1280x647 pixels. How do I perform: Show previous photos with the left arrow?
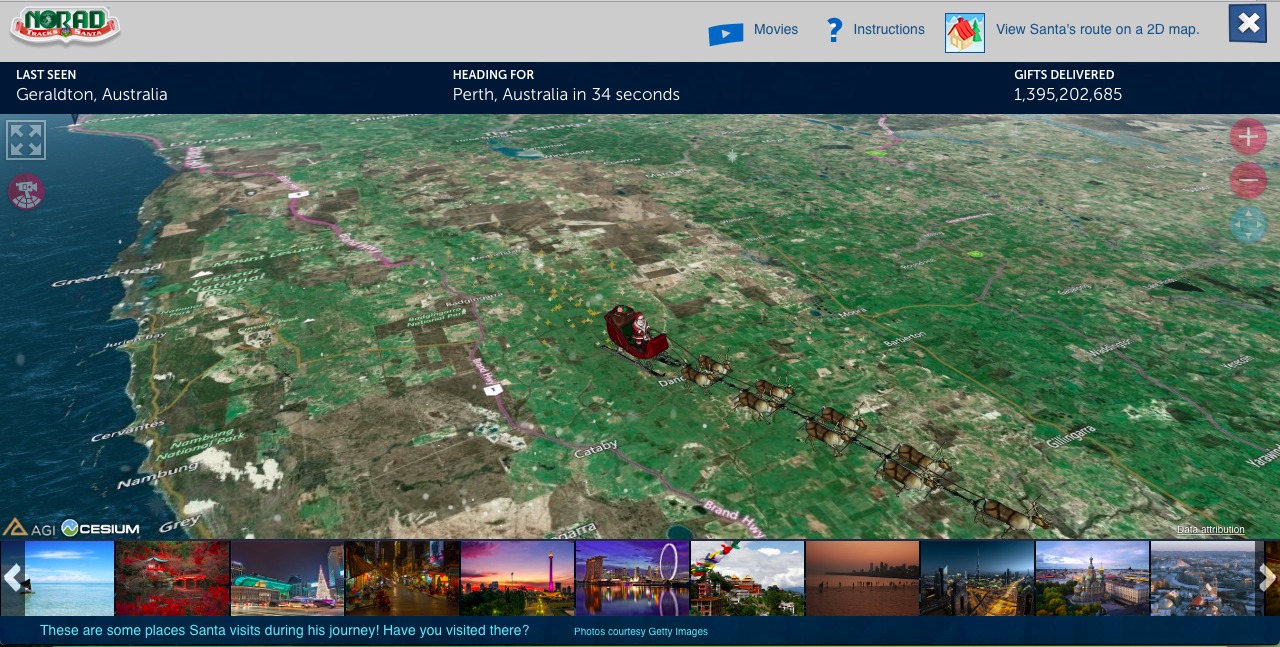12,577
